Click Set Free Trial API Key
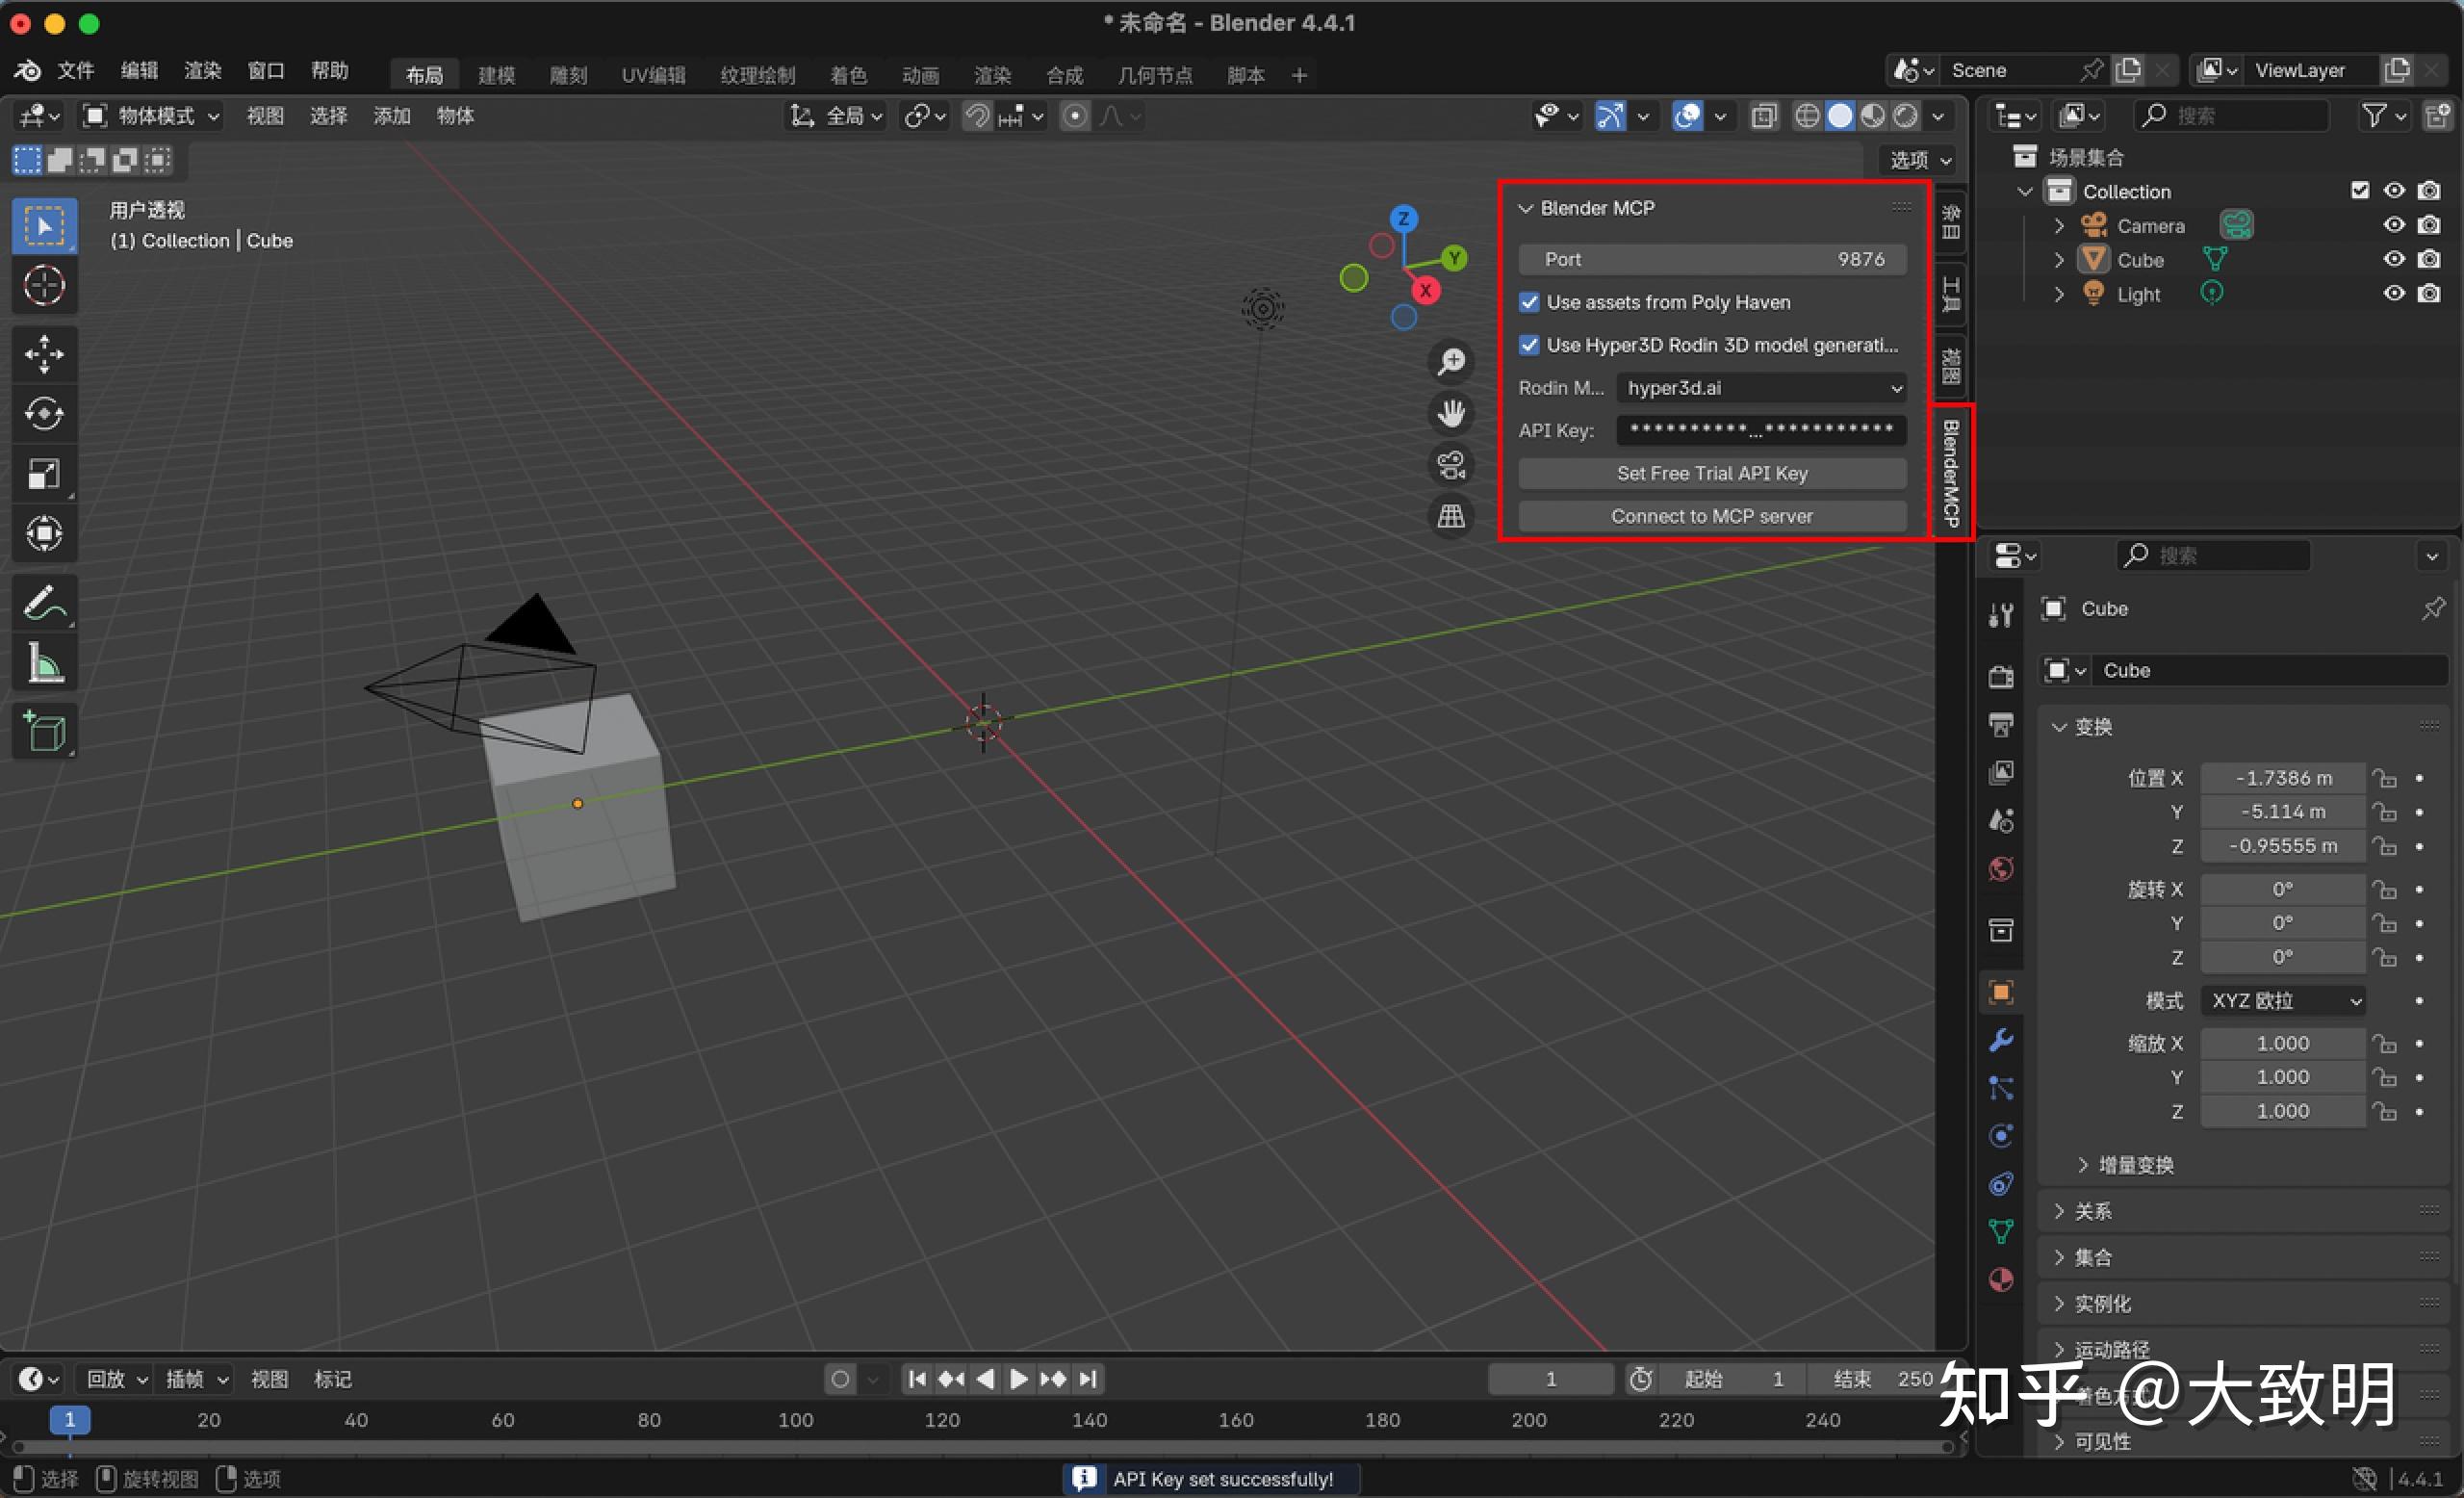The width and height of the screenshot is (2464, 1498). tap(1711, 473)
